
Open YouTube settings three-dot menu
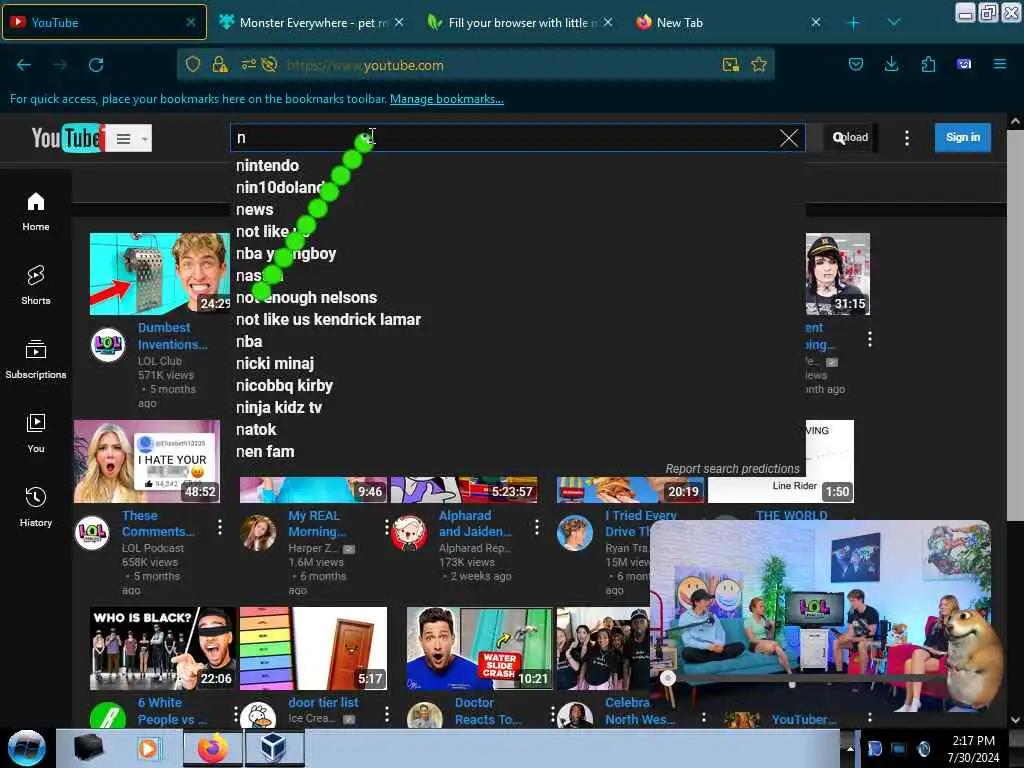click(906, 138)
